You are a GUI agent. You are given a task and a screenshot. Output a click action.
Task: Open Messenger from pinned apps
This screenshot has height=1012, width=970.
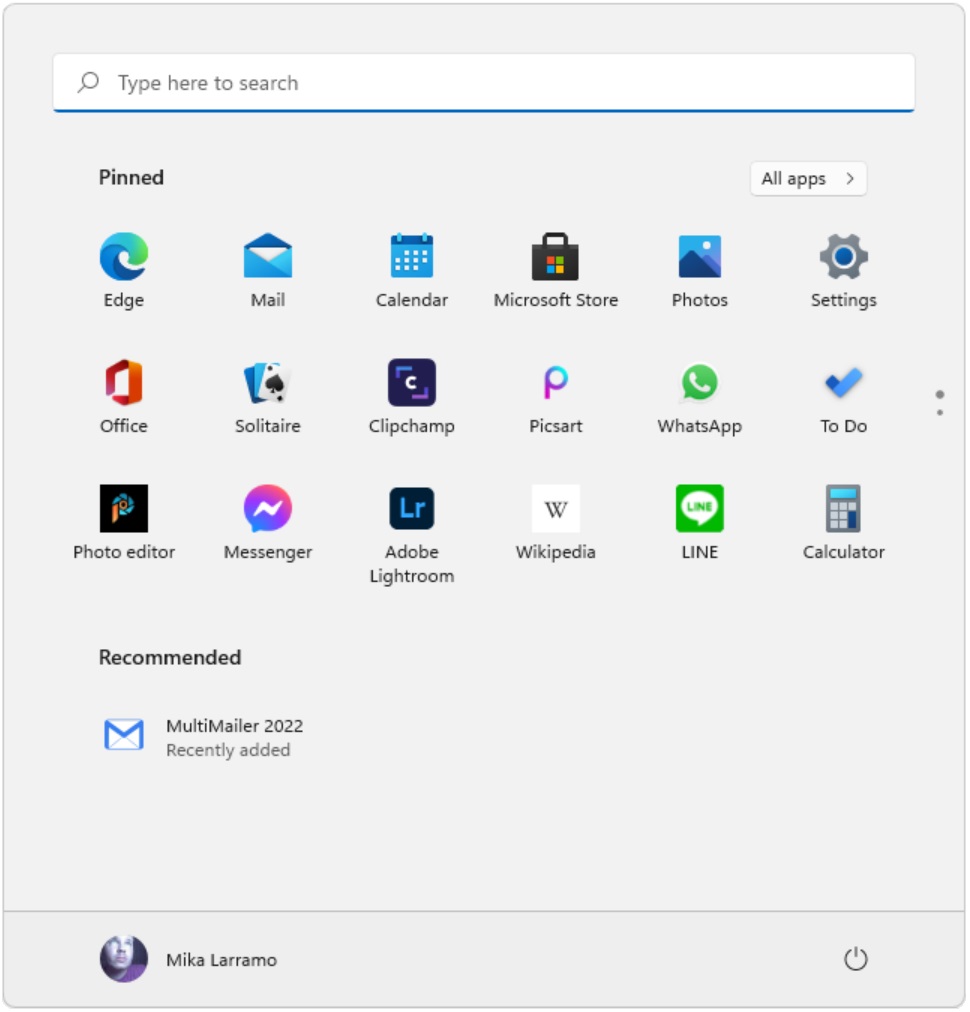pos(268,509)
